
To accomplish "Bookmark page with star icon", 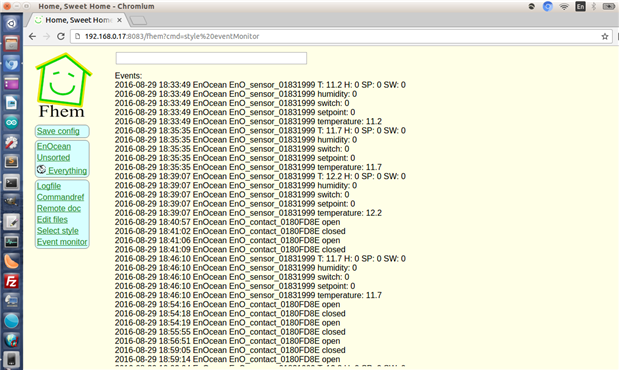I will point(604,36).
